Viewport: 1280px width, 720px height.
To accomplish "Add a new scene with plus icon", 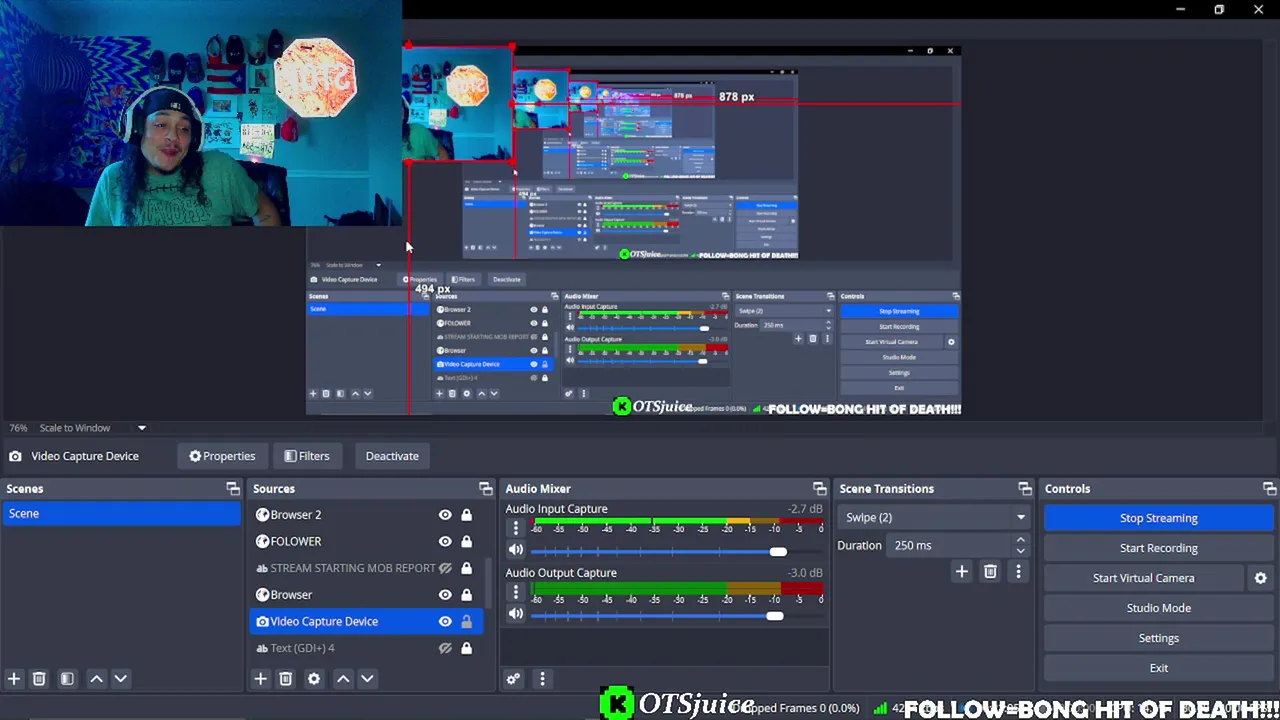I will pos(14,679).
